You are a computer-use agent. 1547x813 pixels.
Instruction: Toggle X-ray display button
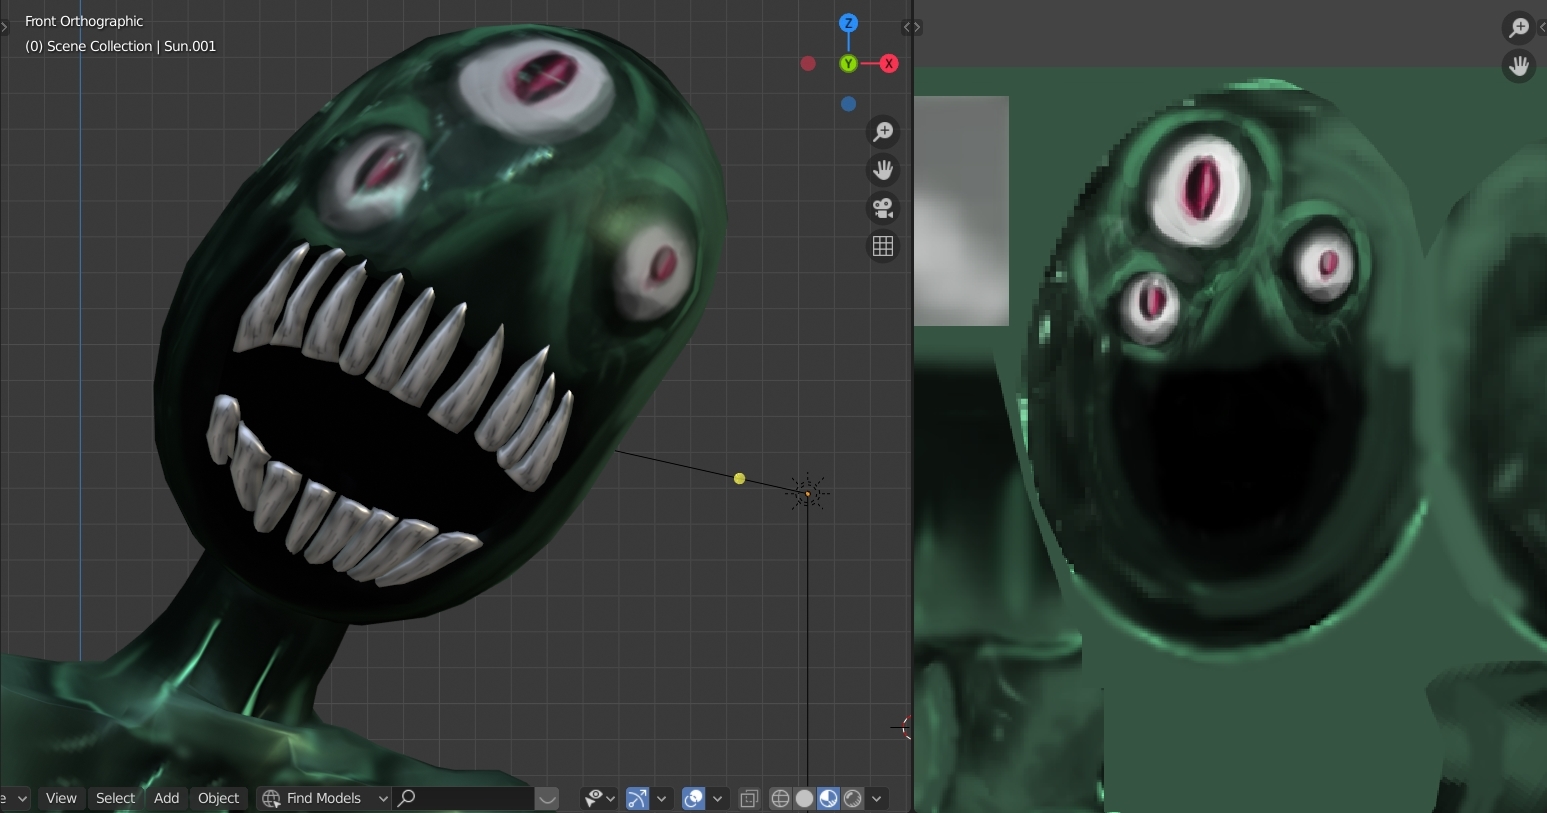749,798
